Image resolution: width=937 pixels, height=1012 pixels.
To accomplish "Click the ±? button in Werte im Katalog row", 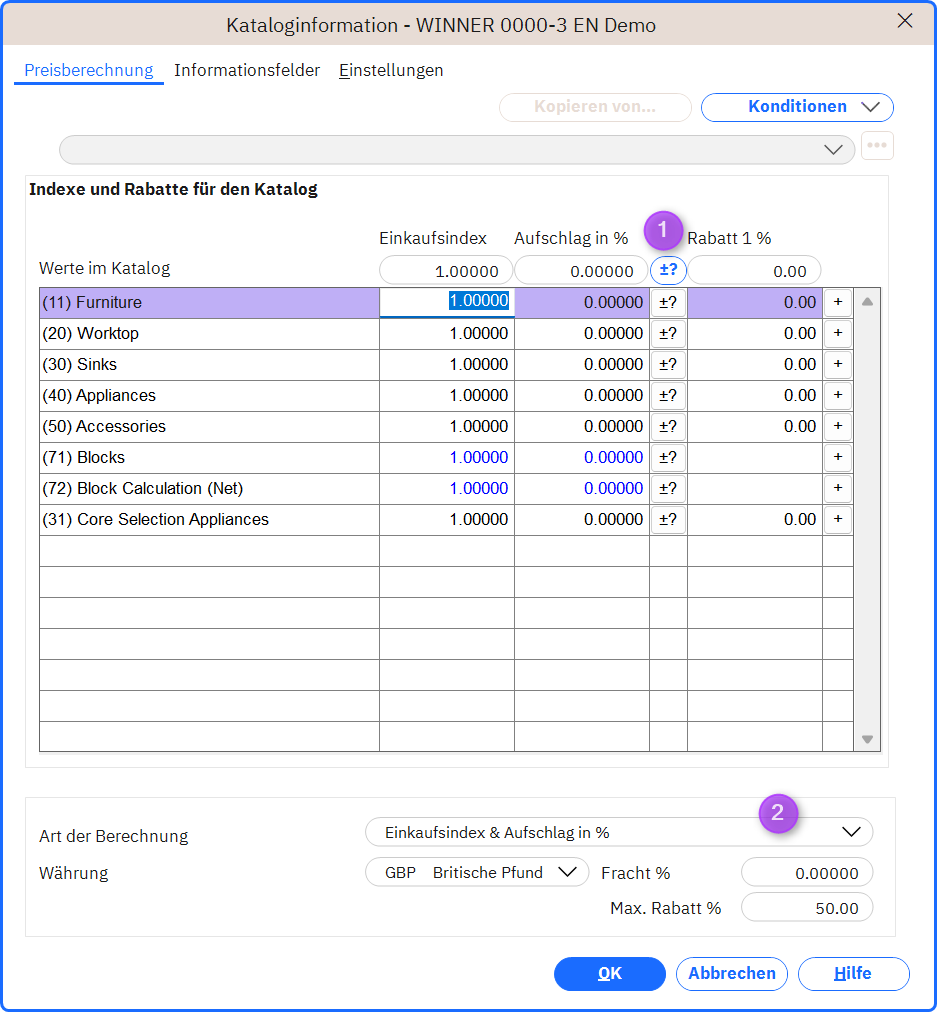I will point(668,270).
